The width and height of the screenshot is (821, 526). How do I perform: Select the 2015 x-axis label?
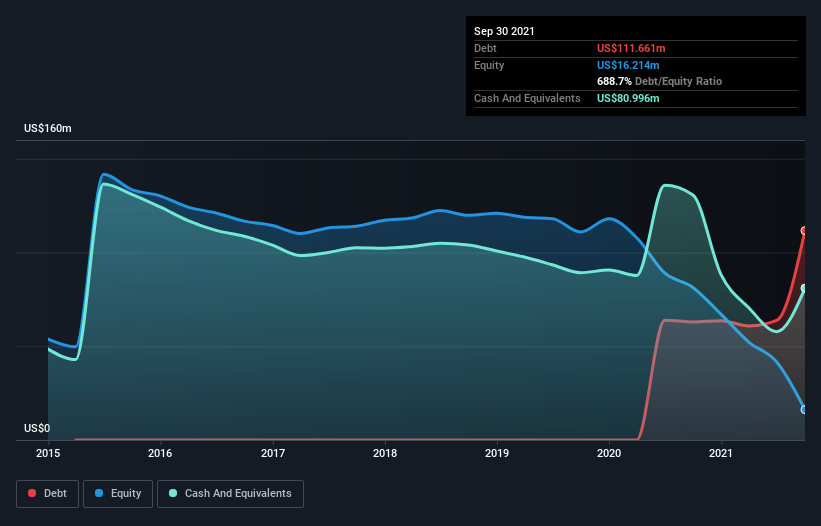[48, 453]
